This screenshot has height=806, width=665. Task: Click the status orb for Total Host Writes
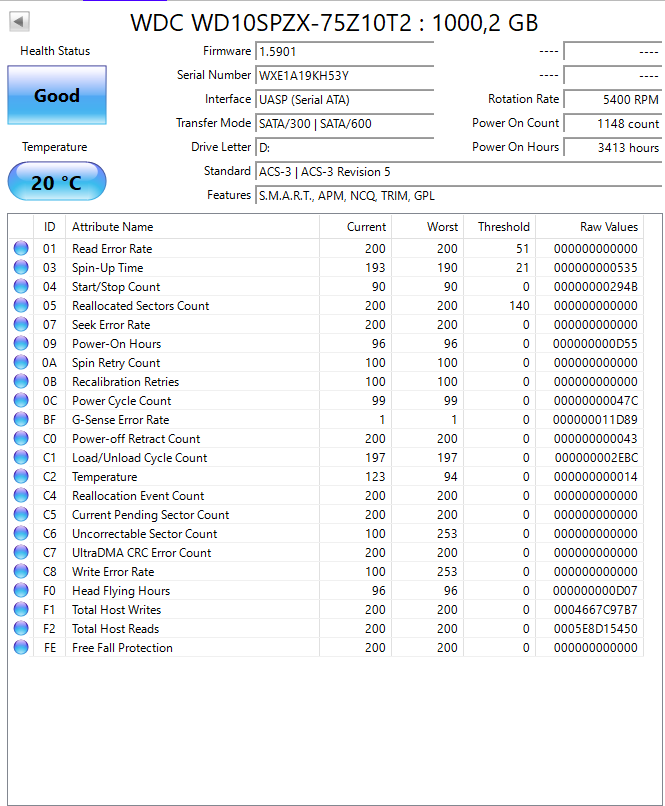(x=21, y=610)
